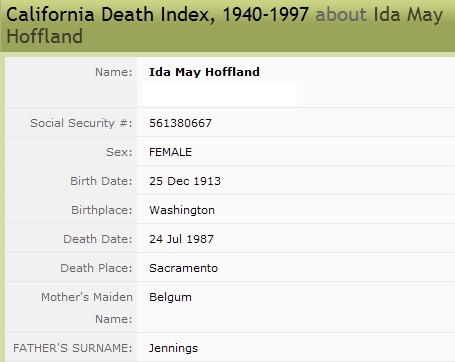Image resolution: width=455 pixels, height=362 pixels.
Task: Click the Sex value FEMALE
Action: [170, 152]
